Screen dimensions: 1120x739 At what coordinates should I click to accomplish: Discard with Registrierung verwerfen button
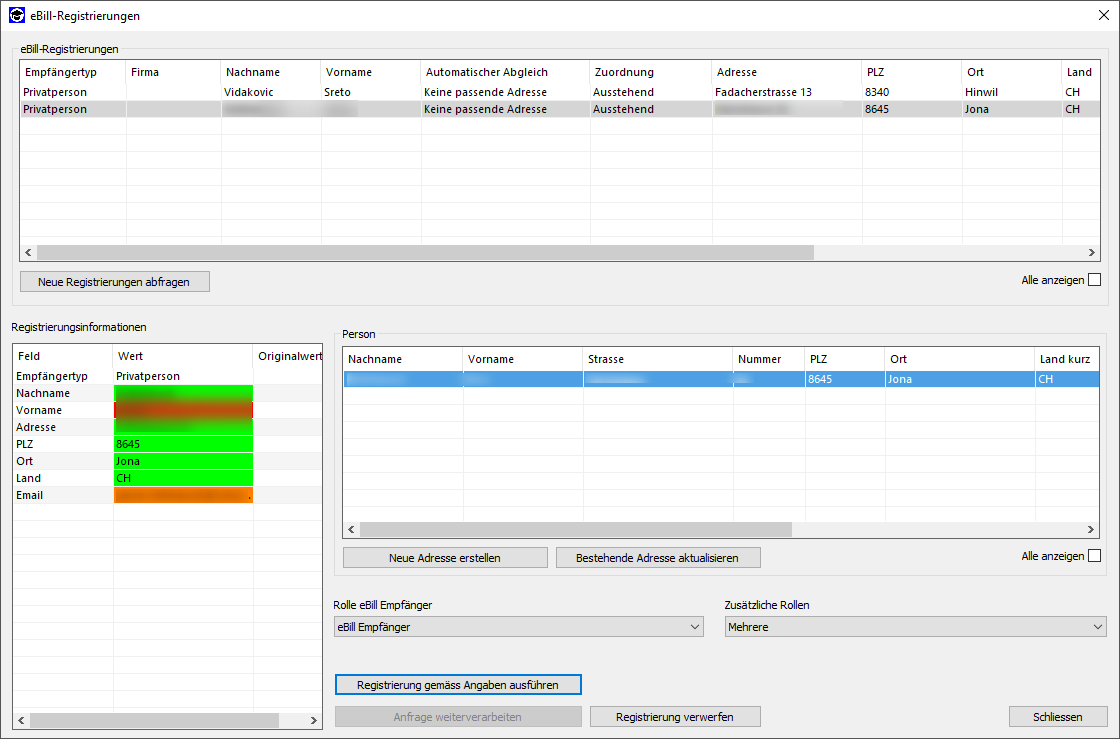point(675,717)
